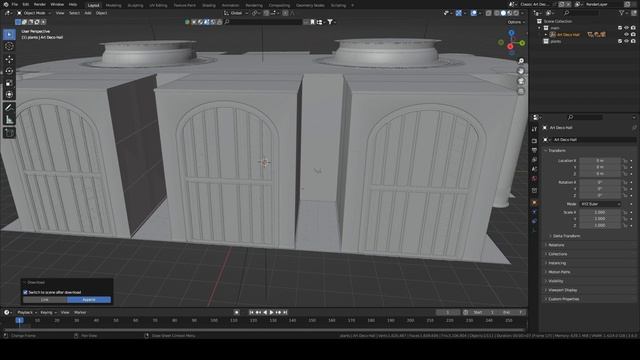Select the Move tool in the toolbar

coord(9,59)
